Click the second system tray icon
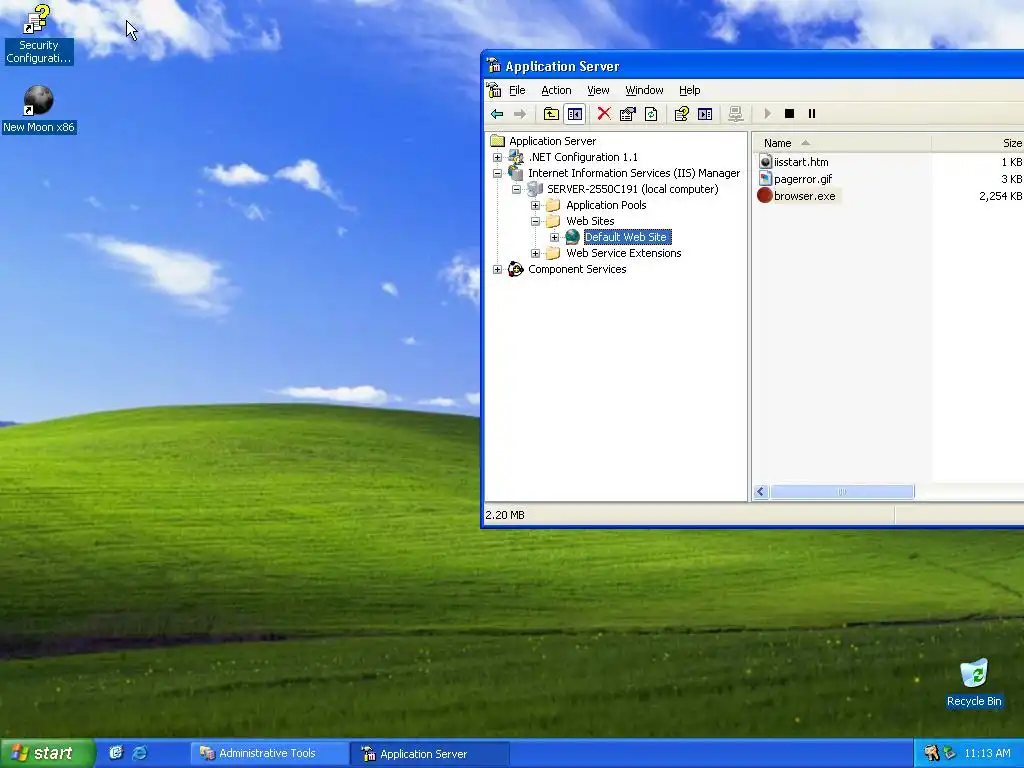Viewport: 1024px width, 768px height. (950, 753)
